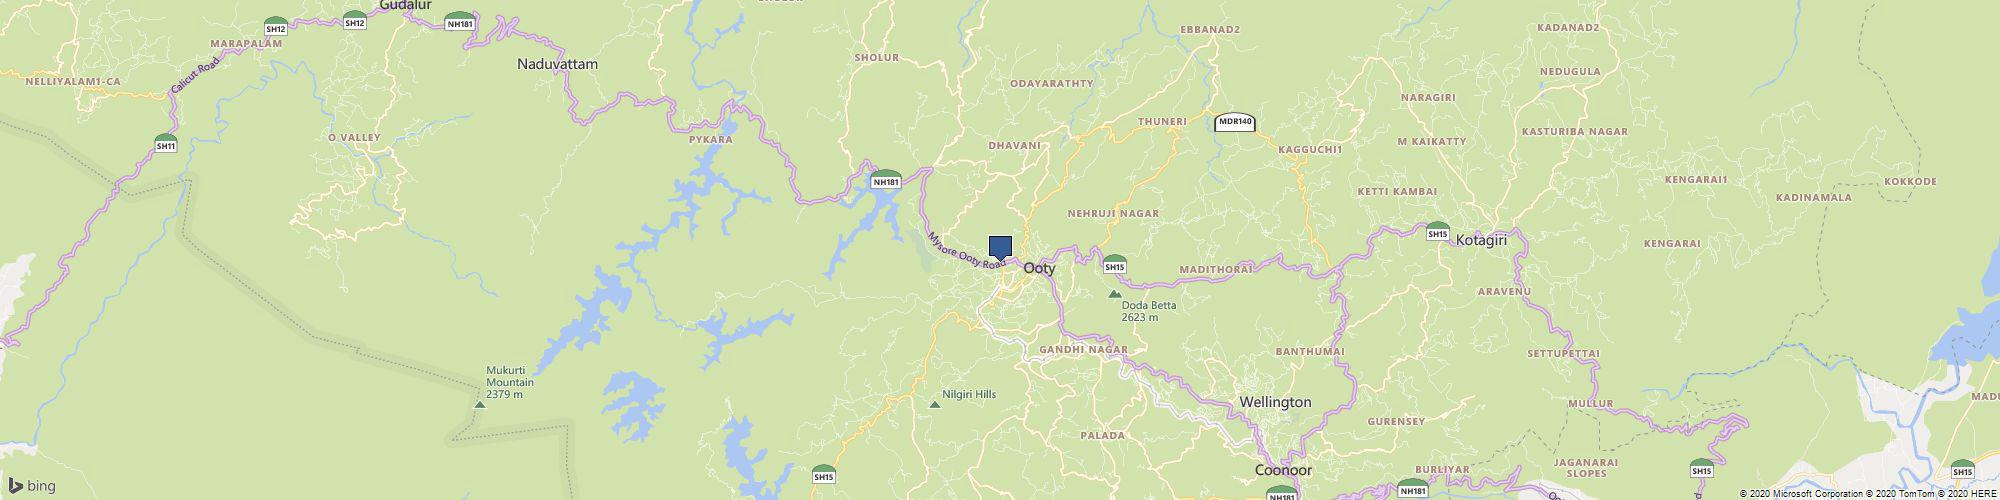
Task: Click the Nilgiri Hills peak icon
Action: click(x=935, y=404)
